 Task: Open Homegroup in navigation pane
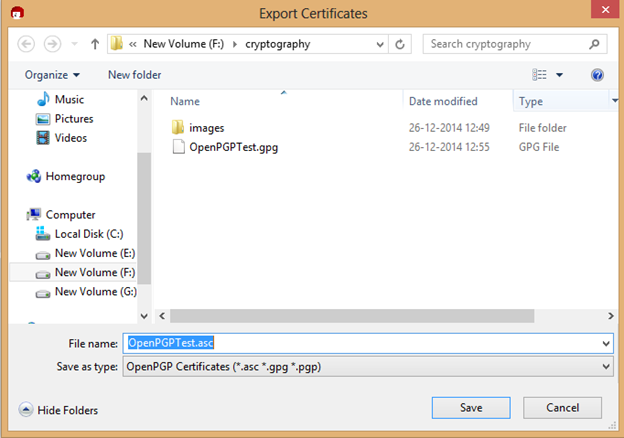(x=74, y=176)
